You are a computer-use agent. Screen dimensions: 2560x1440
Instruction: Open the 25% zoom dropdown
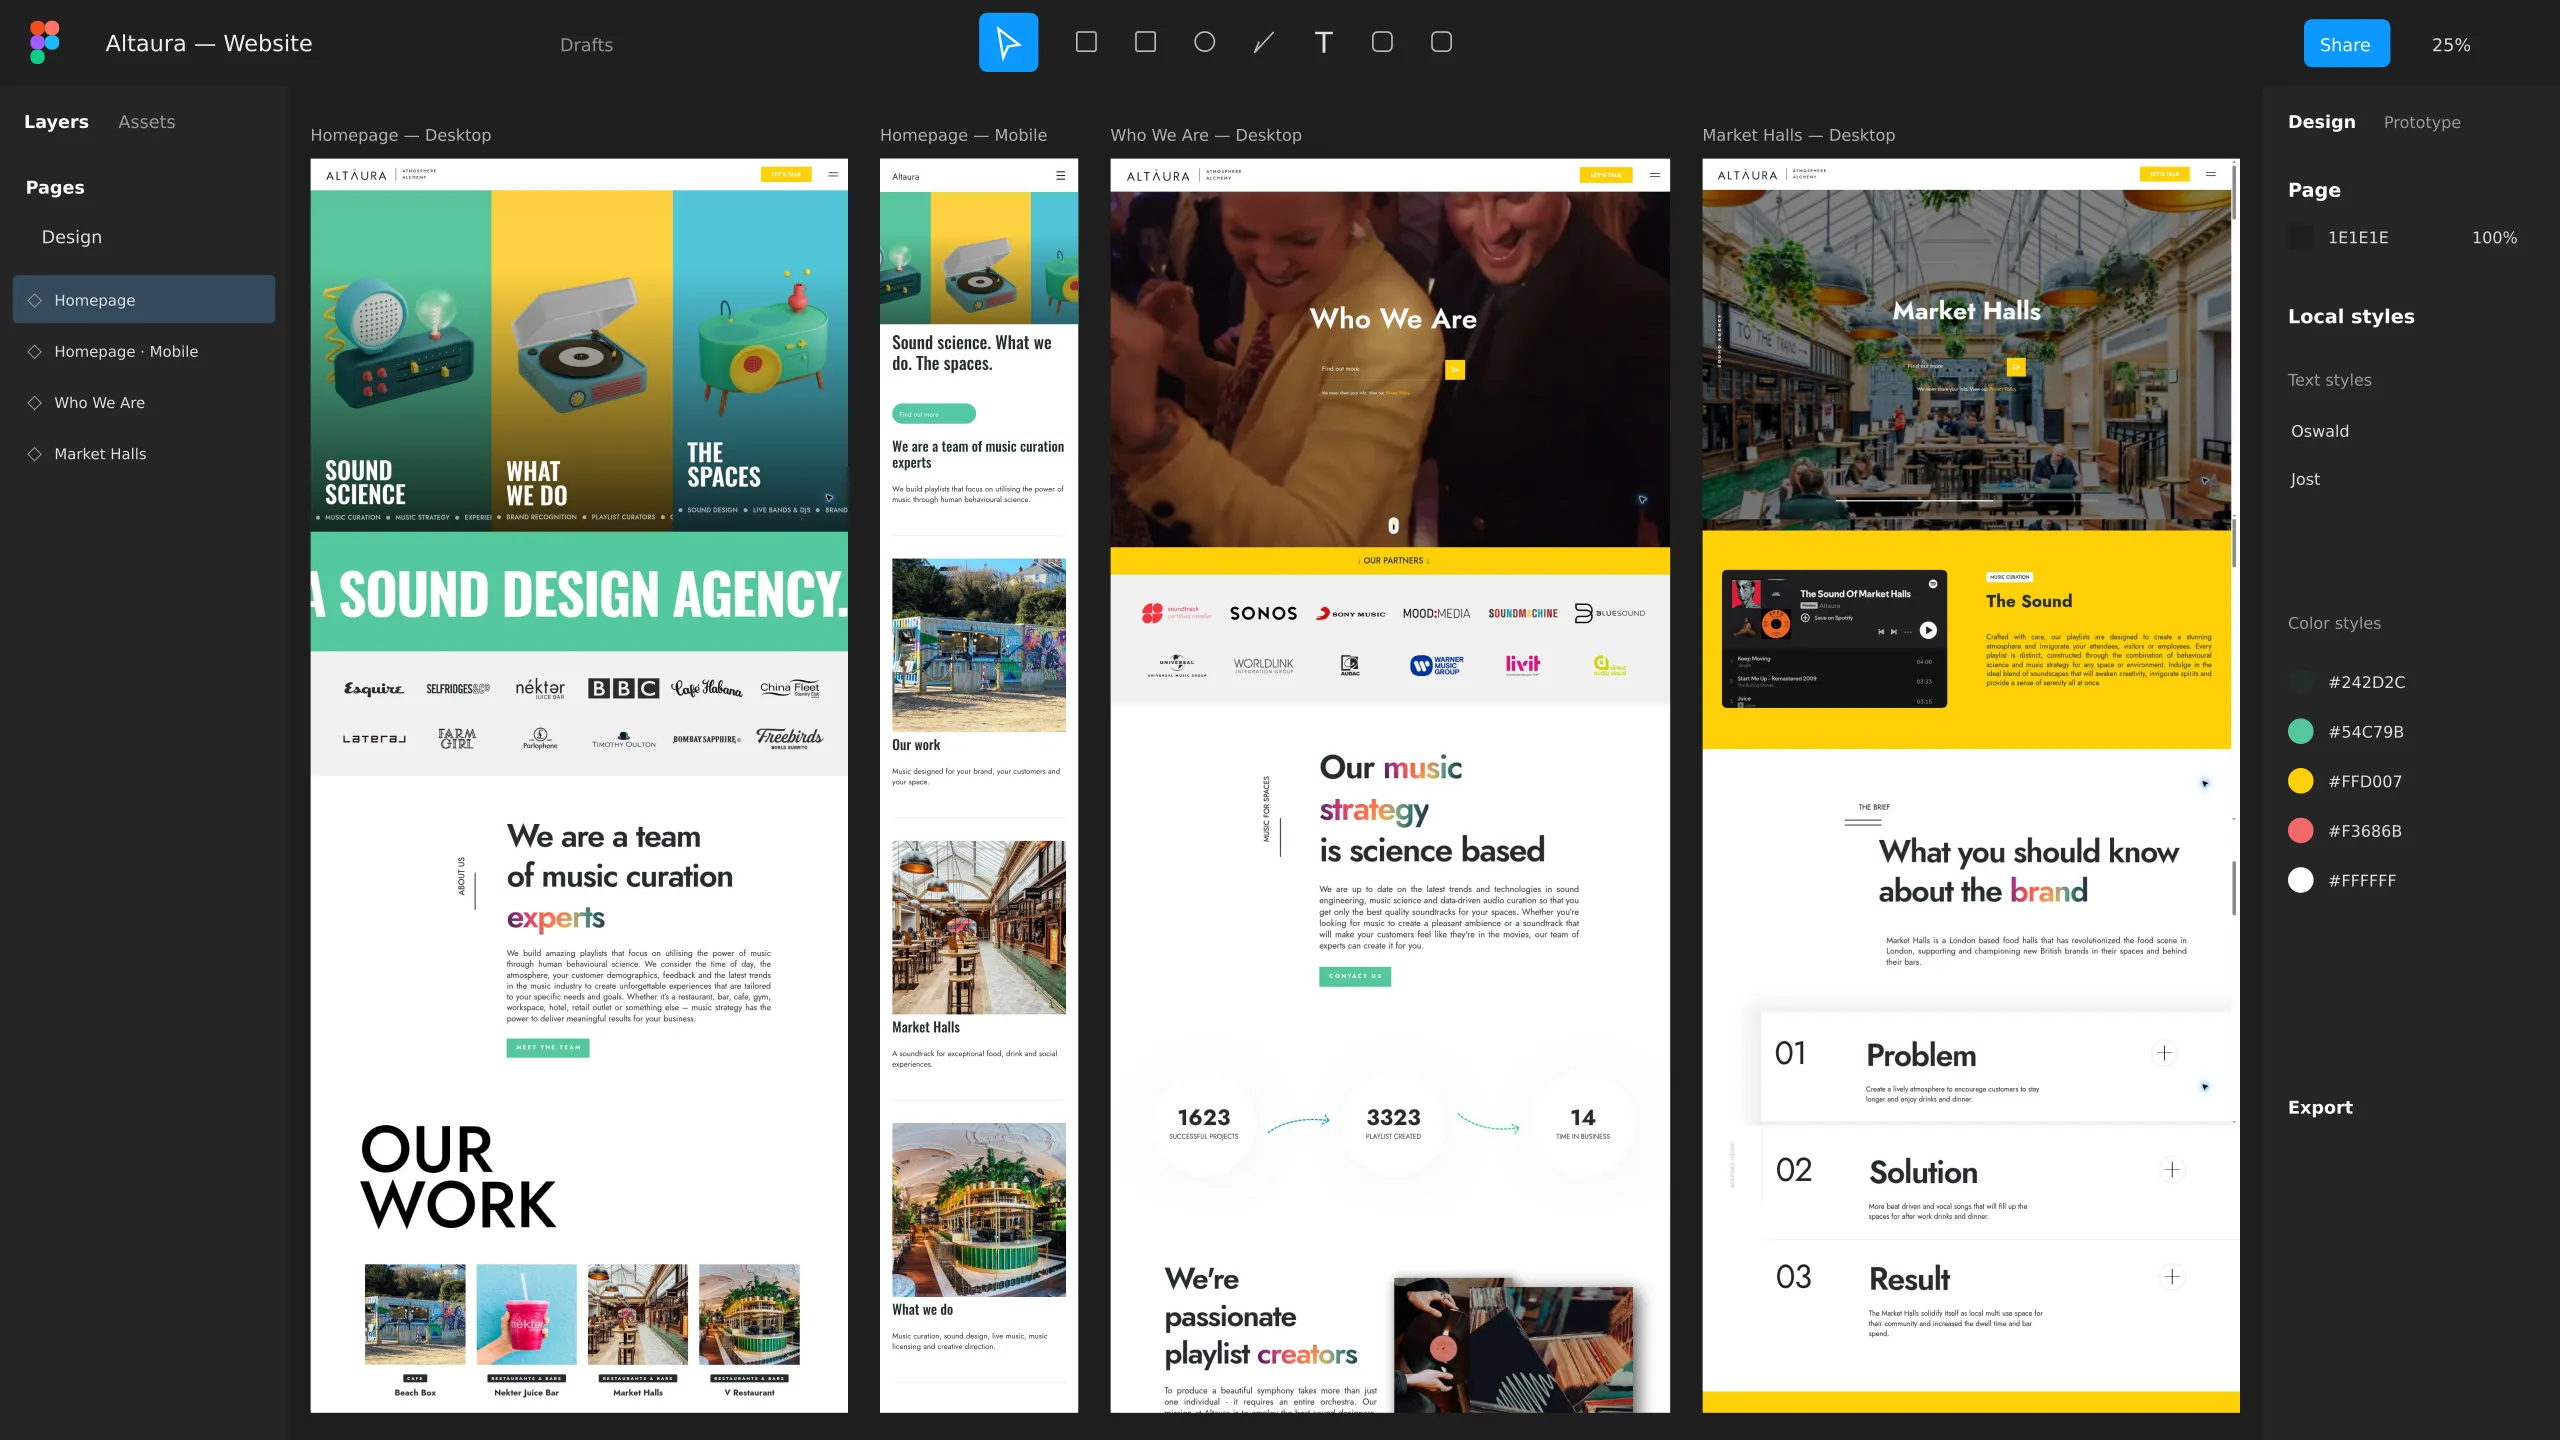click(x=2451, y=45)
